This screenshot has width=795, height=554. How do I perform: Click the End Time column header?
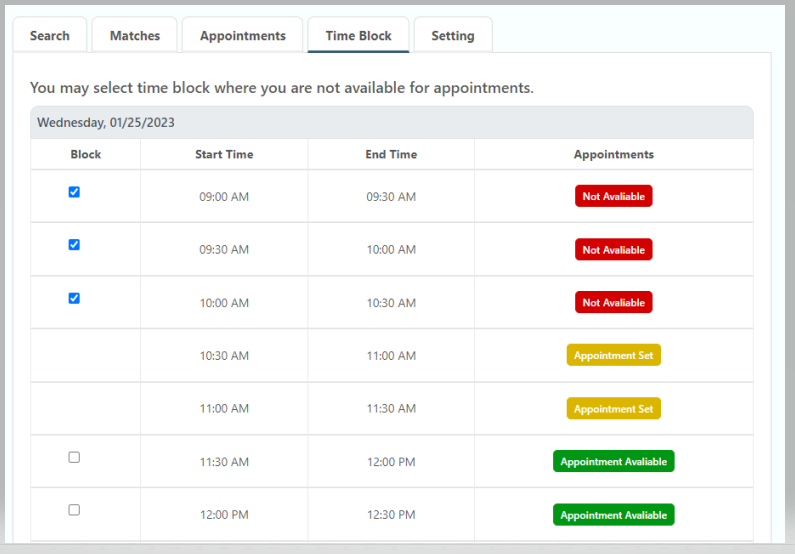click(x=391, y=154)
